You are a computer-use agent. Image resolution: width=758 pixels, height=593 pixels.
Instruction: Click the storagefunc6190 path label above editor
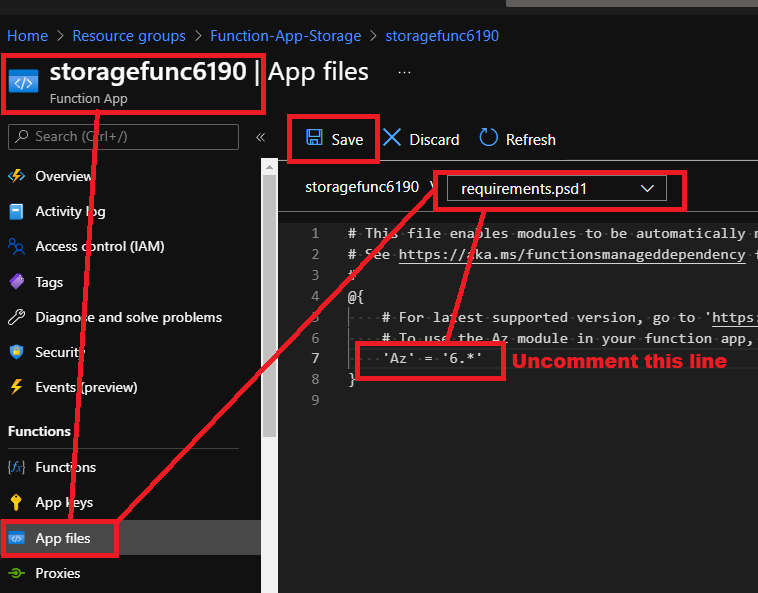coord(362,187)
